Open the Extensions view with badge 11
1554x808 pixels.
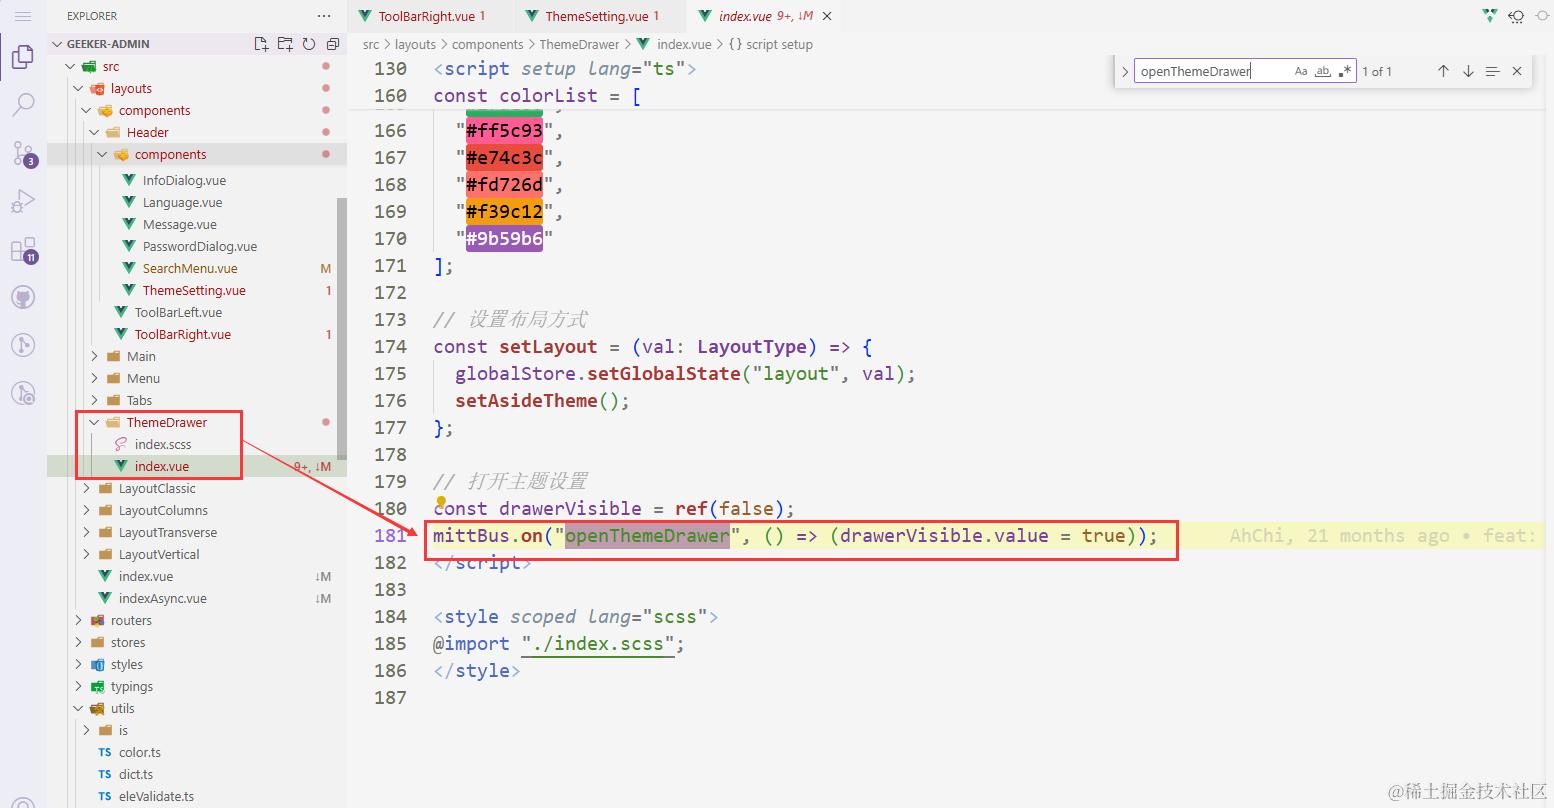23,250
